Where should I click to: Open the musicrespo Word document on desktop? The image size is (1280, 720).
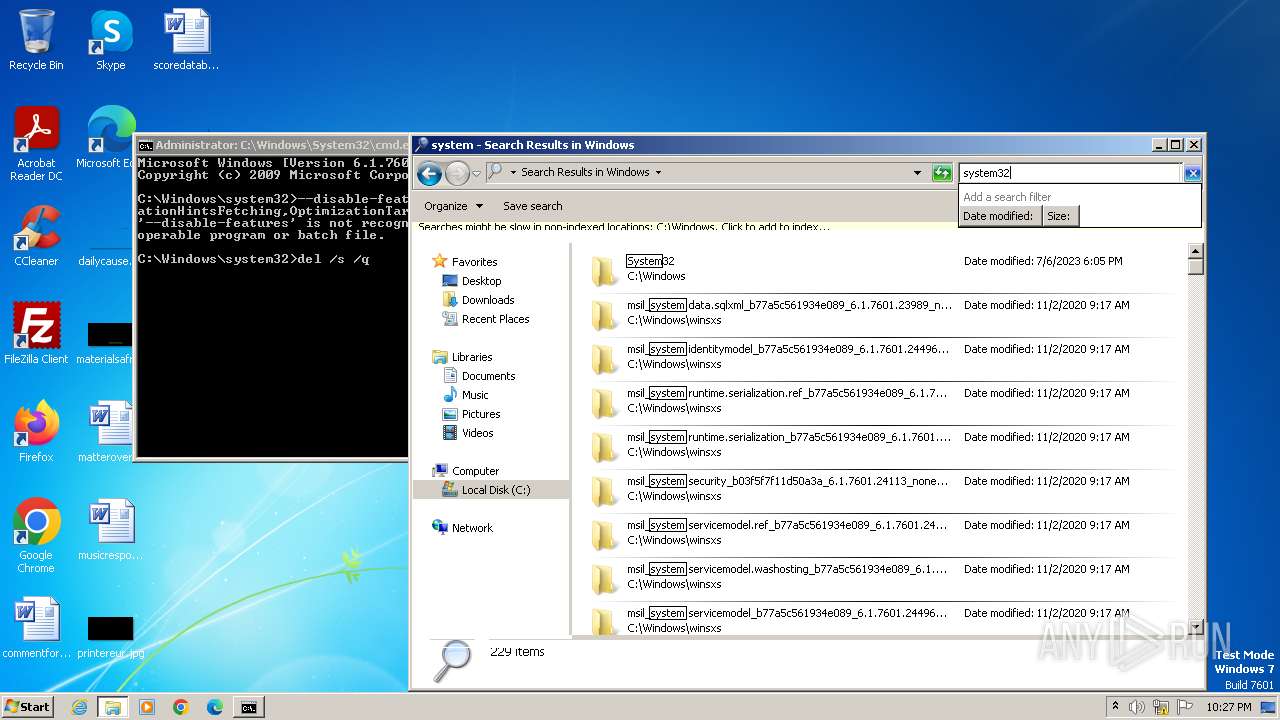click(110, 530)
